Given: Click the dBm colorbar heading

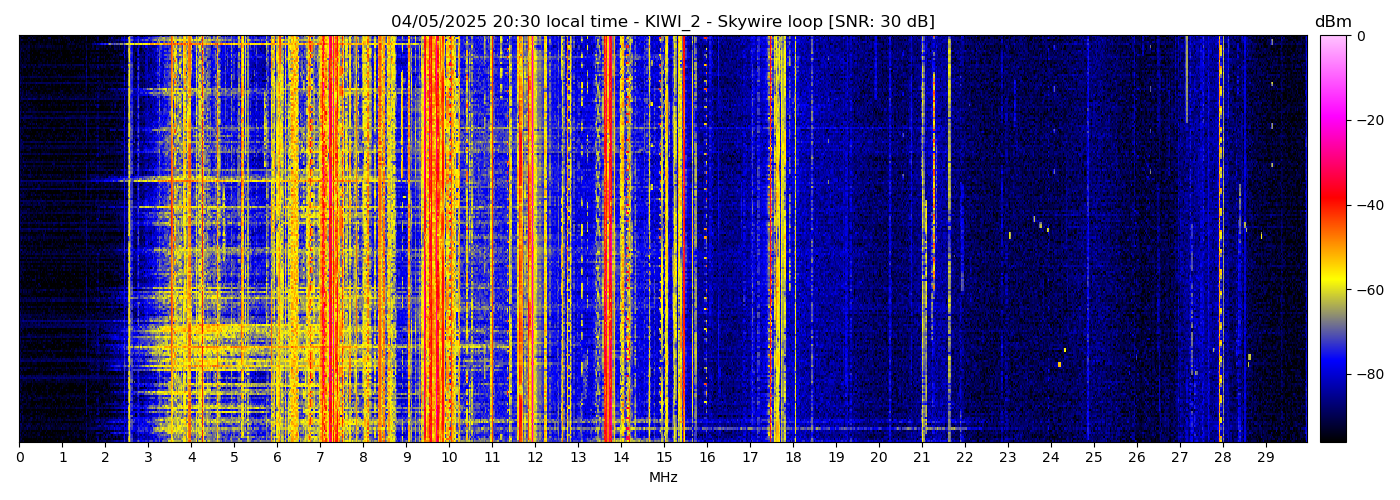Looking at the screenshot, I should [1332, 22].
